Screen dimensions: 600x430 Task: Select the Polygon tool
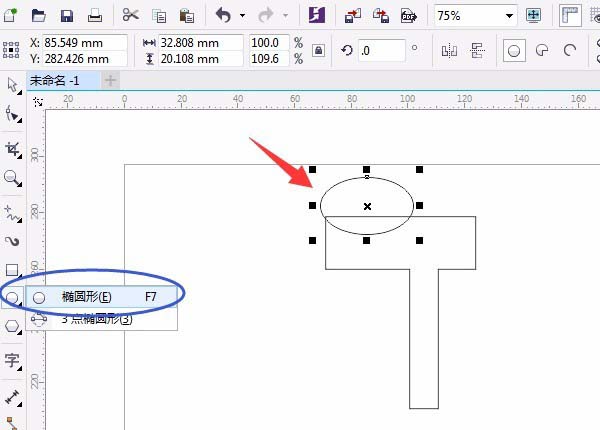coord(13,327)
